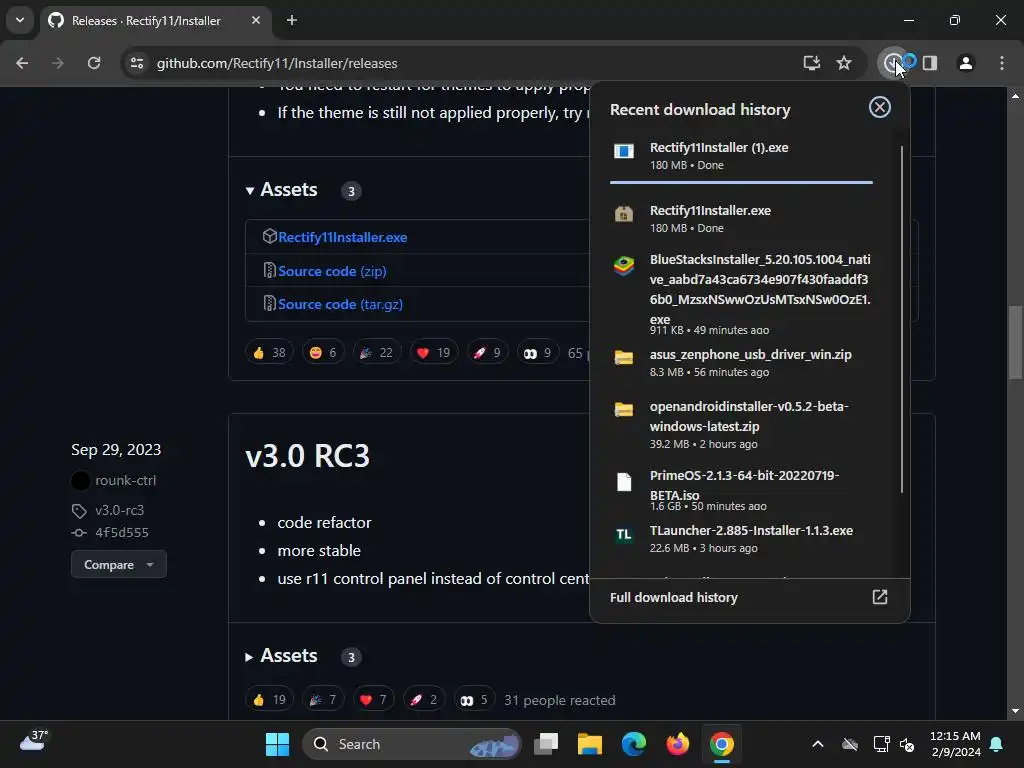Click eyes reaction with 5 in RC3
Image resolution: width=1024 pixels, height=768 pixels.
pyautogui.click(x=475, y=699)
